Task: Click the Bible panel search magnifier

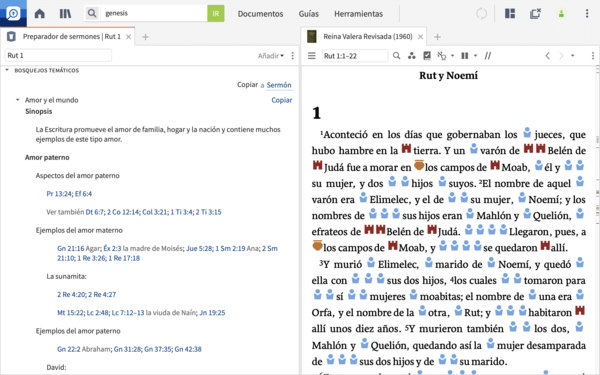Action: coord(396,56)
